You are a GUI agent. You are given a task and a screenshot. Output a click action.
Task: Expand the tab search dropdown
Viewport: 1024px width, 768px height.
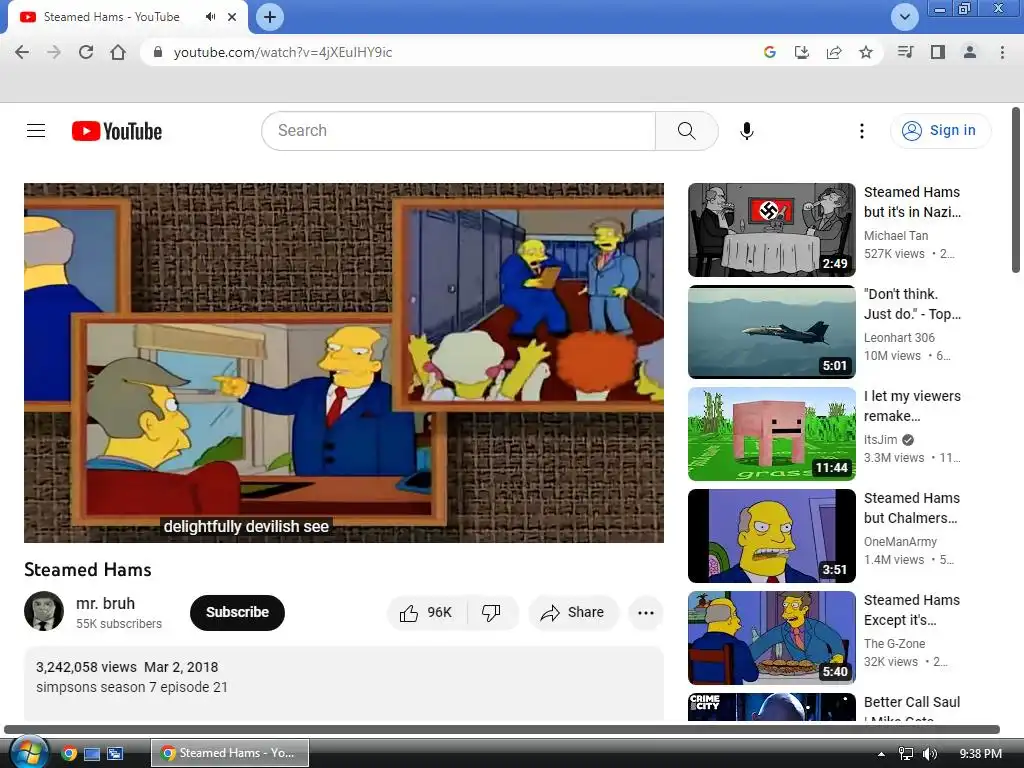[x=904, y=17]
